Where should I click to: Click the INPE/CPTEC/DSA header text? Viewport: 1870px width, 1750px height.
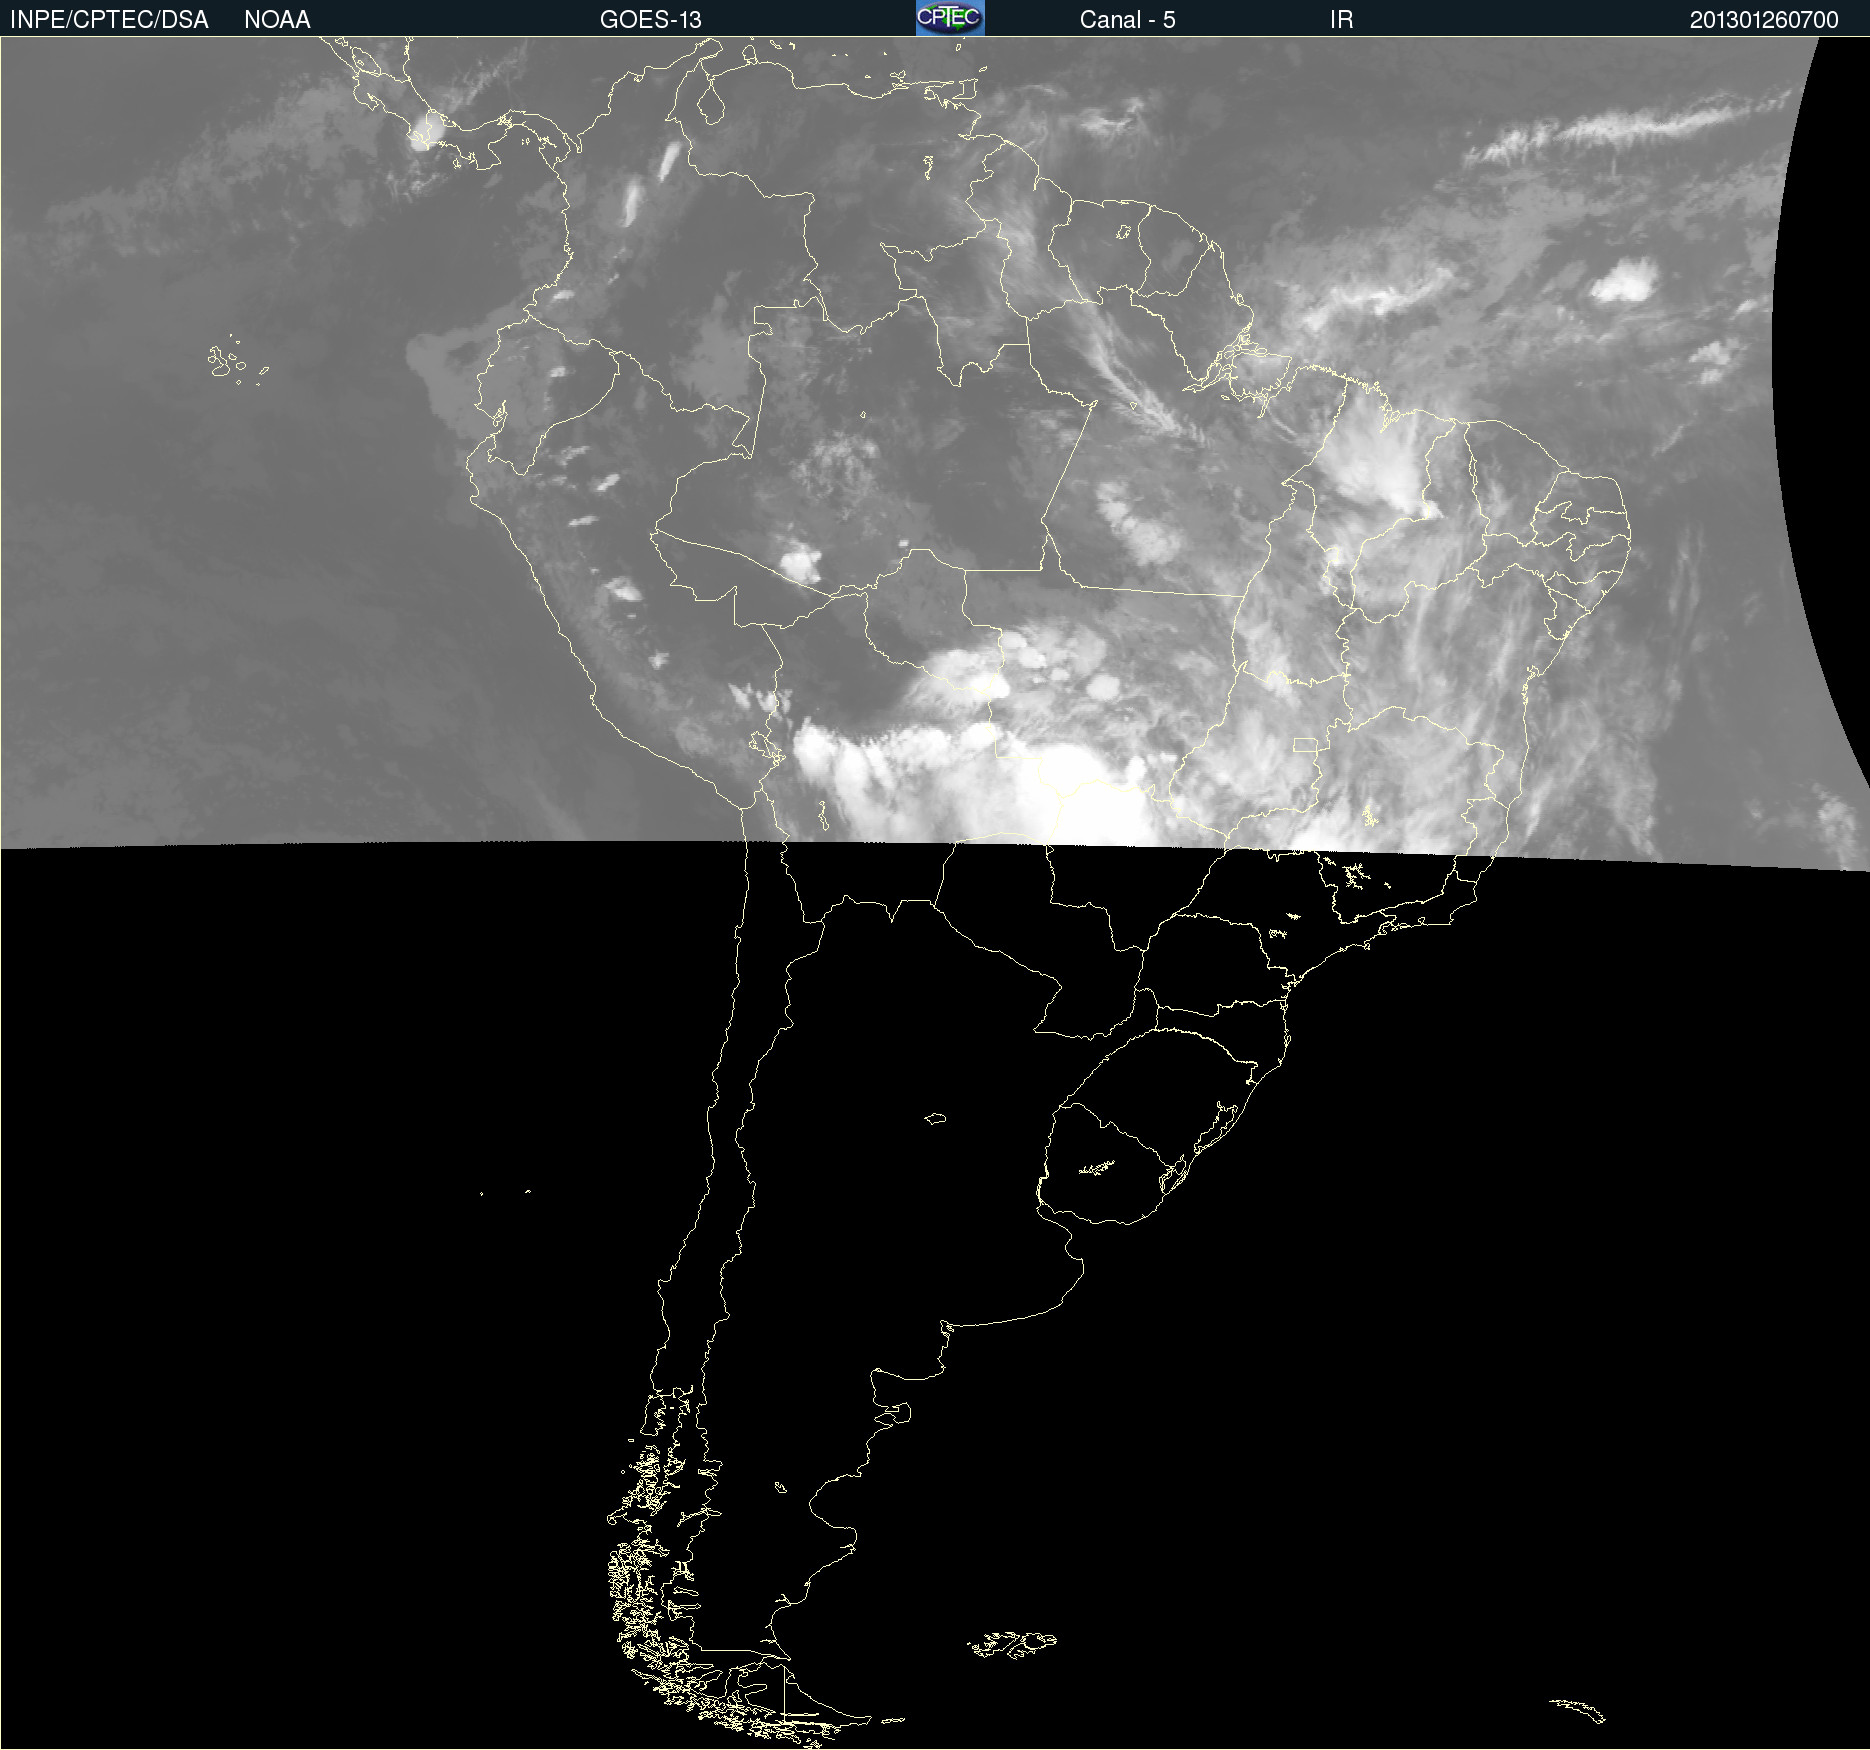[x=109, y=20]
